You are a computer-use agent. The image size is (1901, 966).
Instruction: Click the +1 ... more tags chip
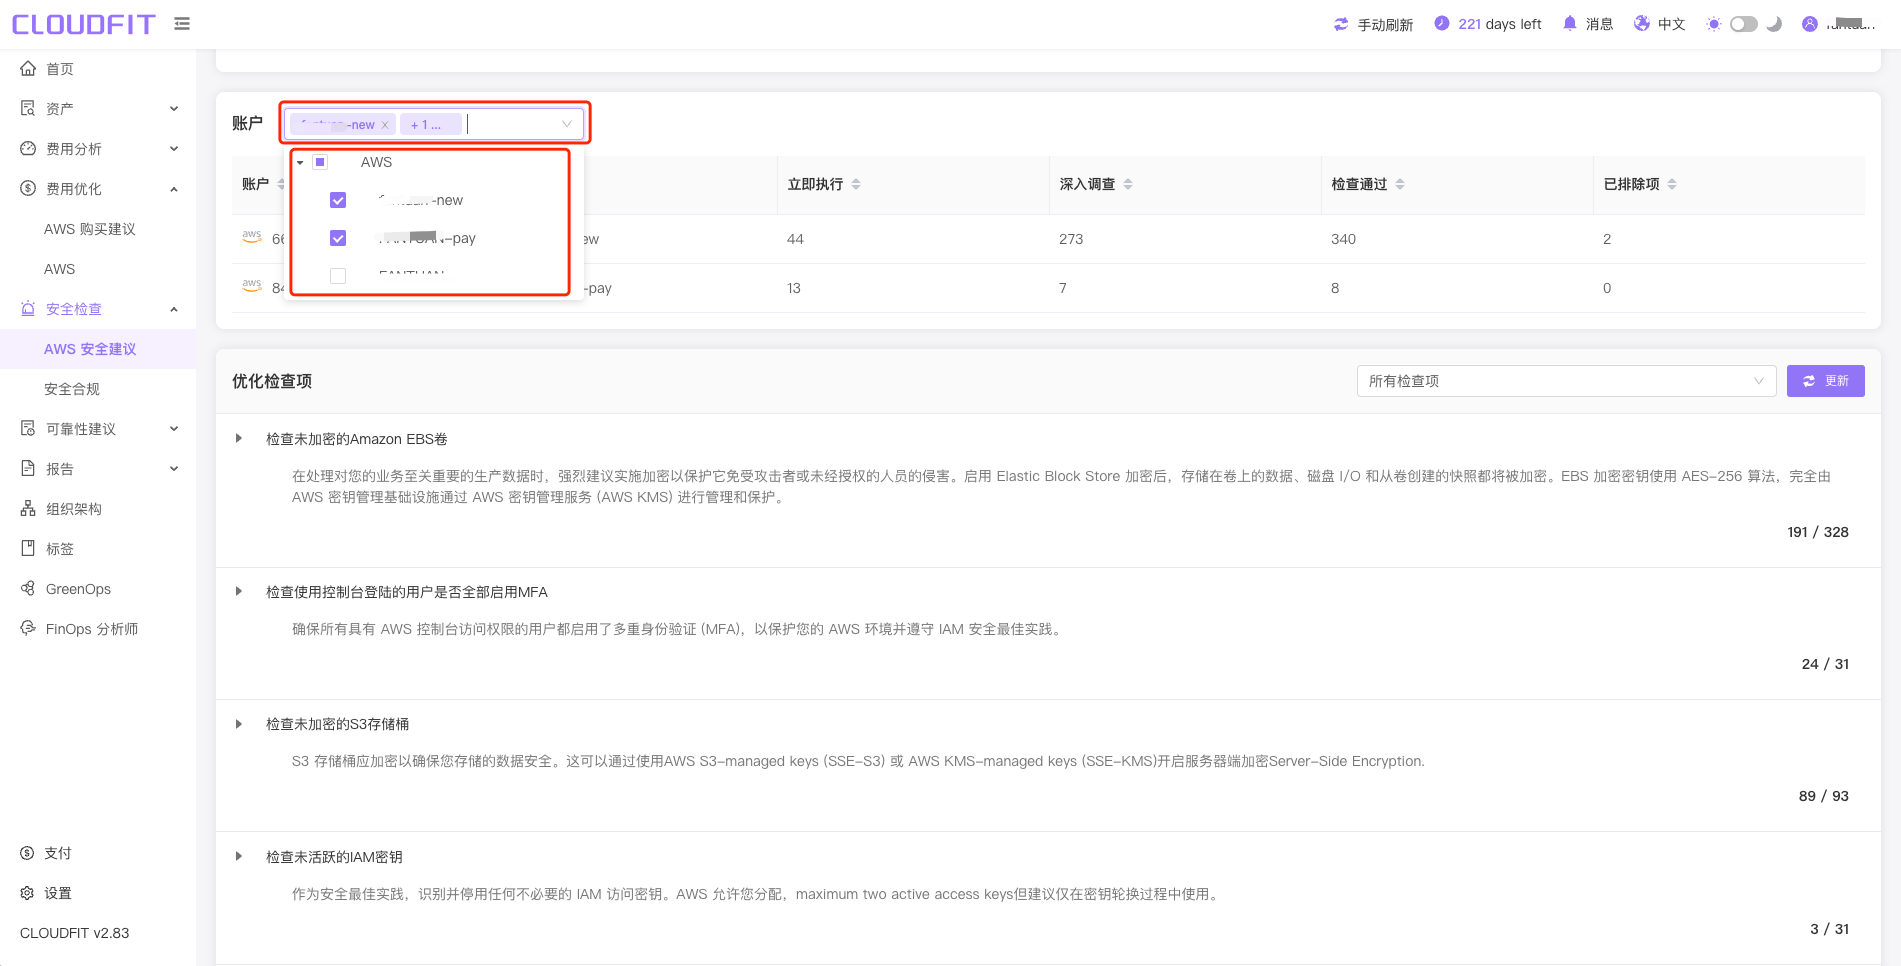430,125
